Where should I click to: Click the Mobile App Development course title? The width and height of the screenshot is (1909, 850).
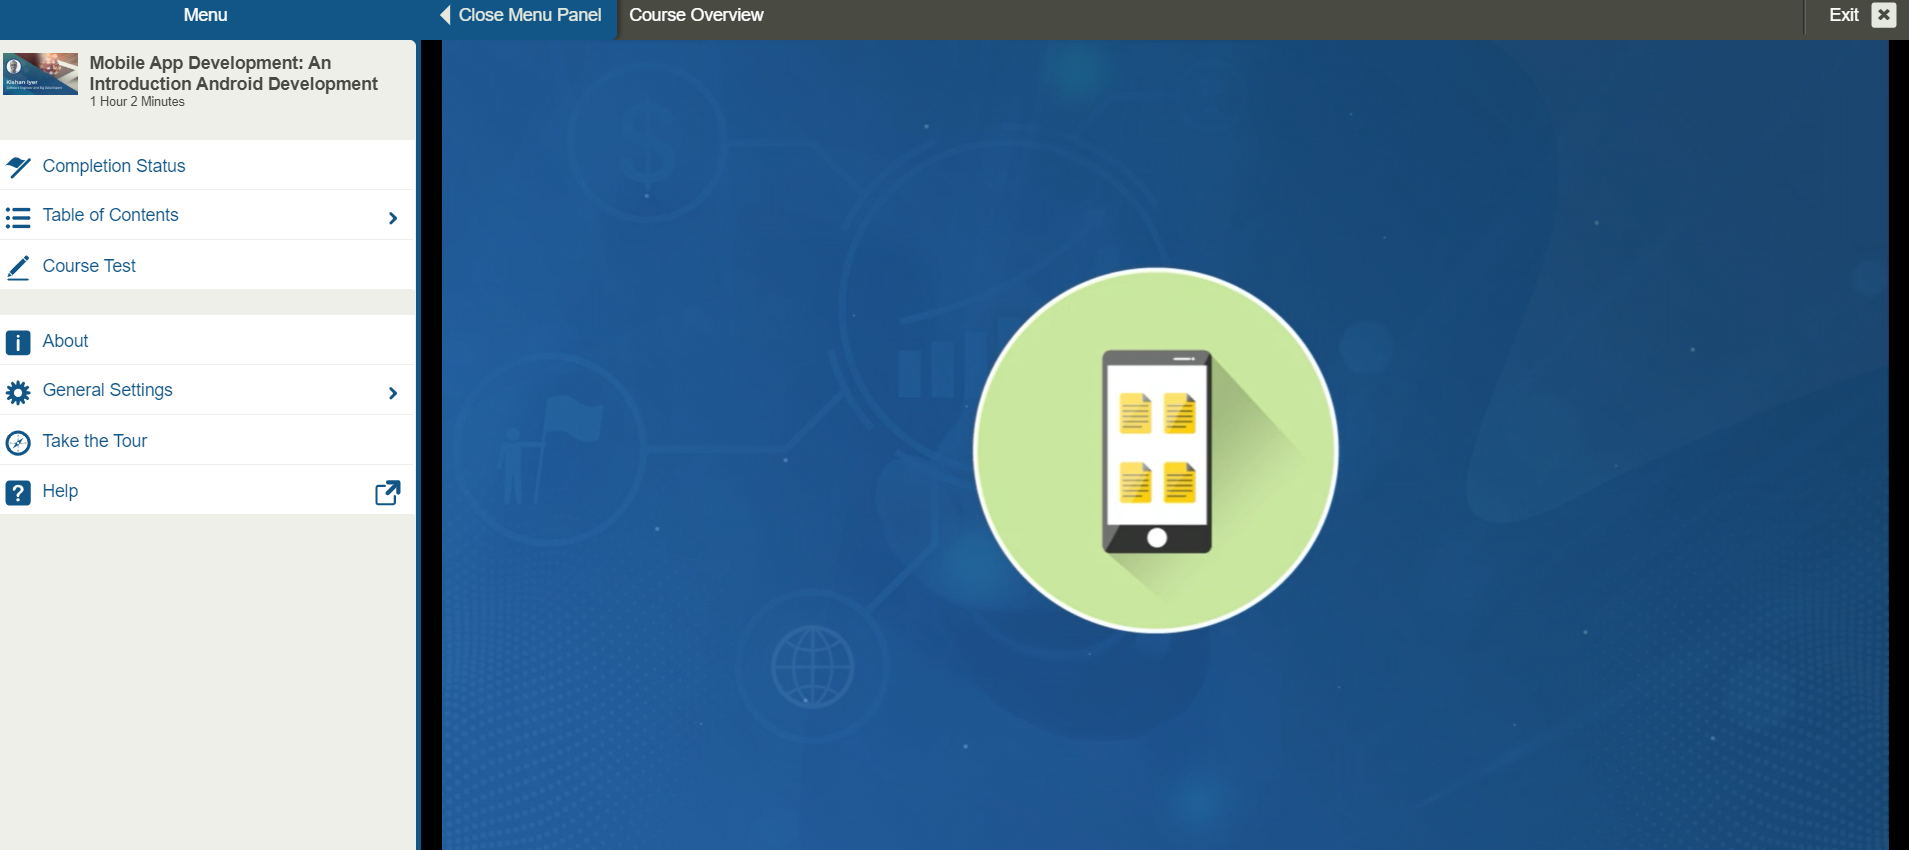[x=233, y=73]
